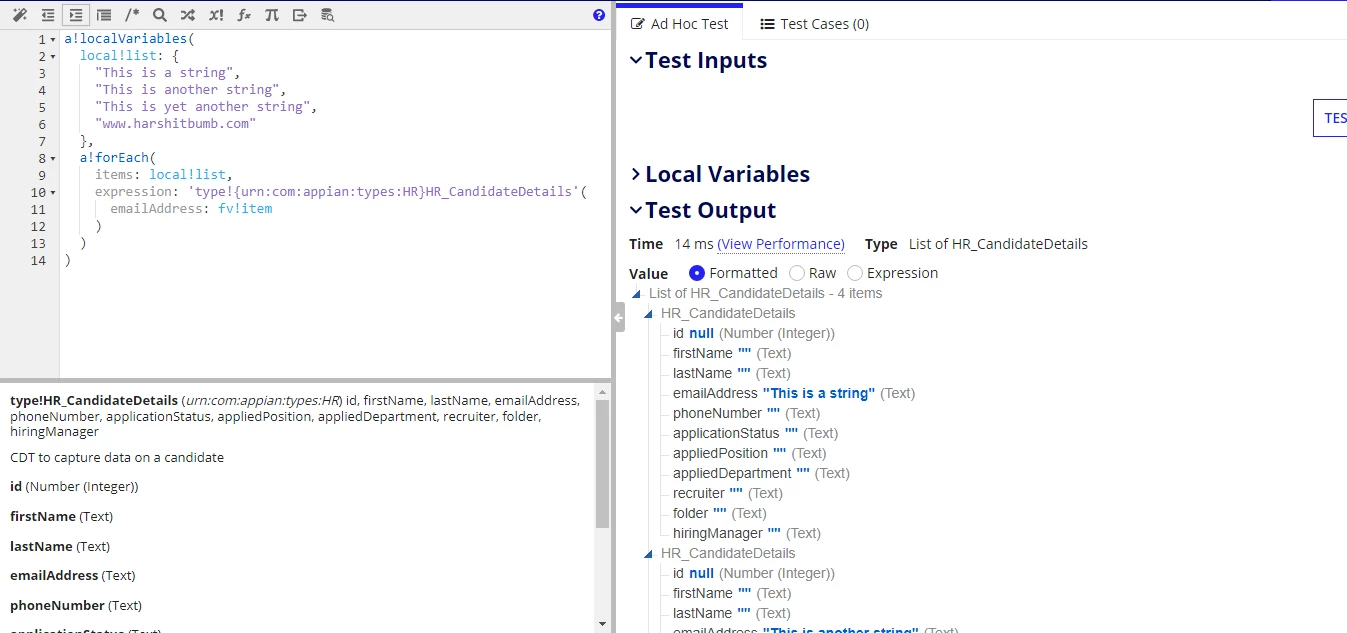Click the applicationStatus output row
This screenshot has height=633, width=1347.
[x=755, y=433]
